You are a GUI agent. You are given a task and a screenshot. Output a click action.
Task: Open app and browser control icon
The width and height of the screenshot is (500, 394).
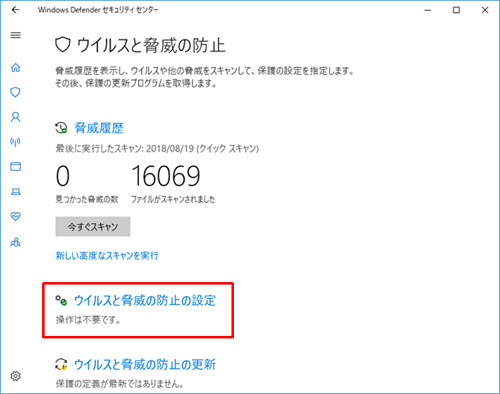[x=15, y=166]
